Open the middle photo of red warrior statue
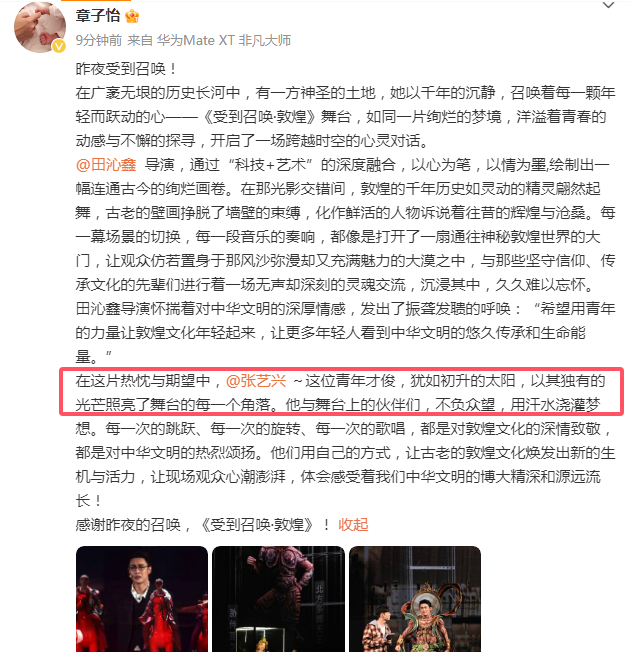This screenshot has height=652, width=630. [279, 599]
